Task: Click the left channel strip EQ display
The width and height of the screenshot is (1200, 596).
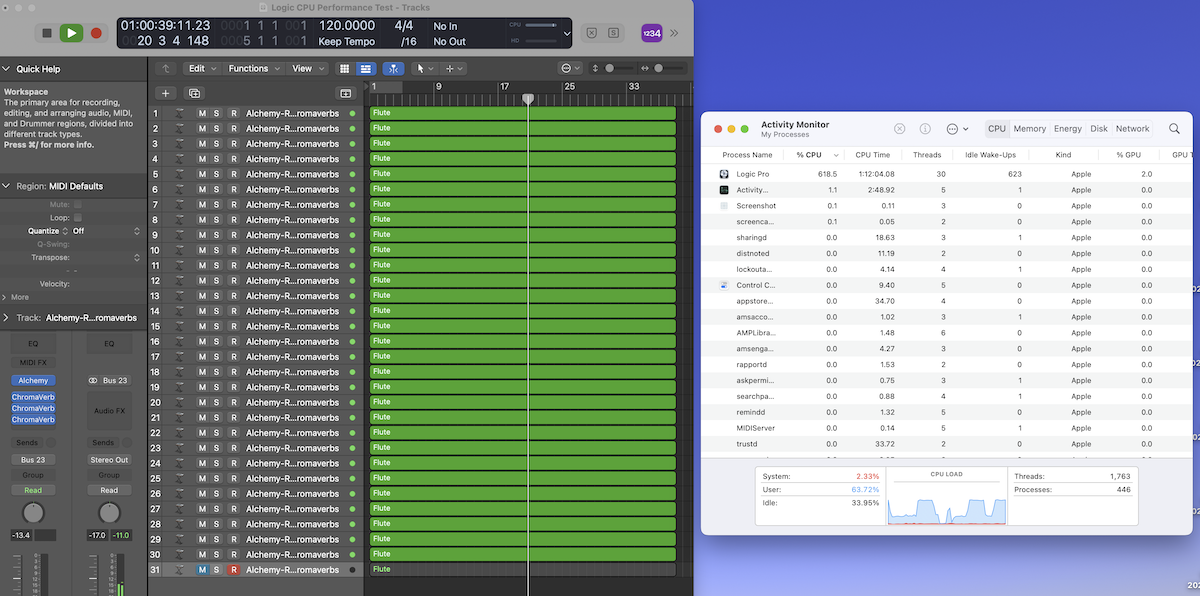Action: point(33,343)
